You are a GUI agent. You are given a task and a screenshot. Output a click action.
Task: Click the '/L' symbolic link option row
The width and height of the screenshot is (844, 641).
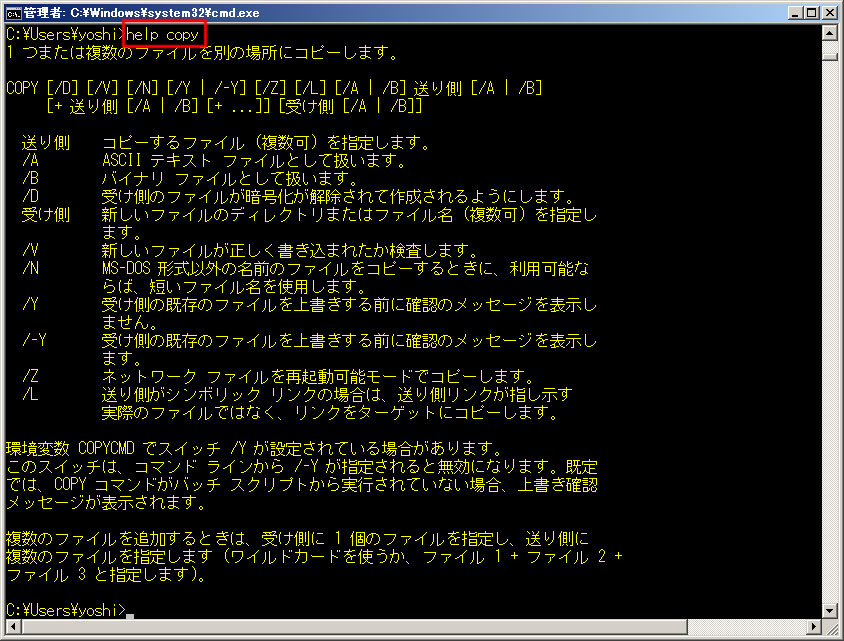coord(297,403)
